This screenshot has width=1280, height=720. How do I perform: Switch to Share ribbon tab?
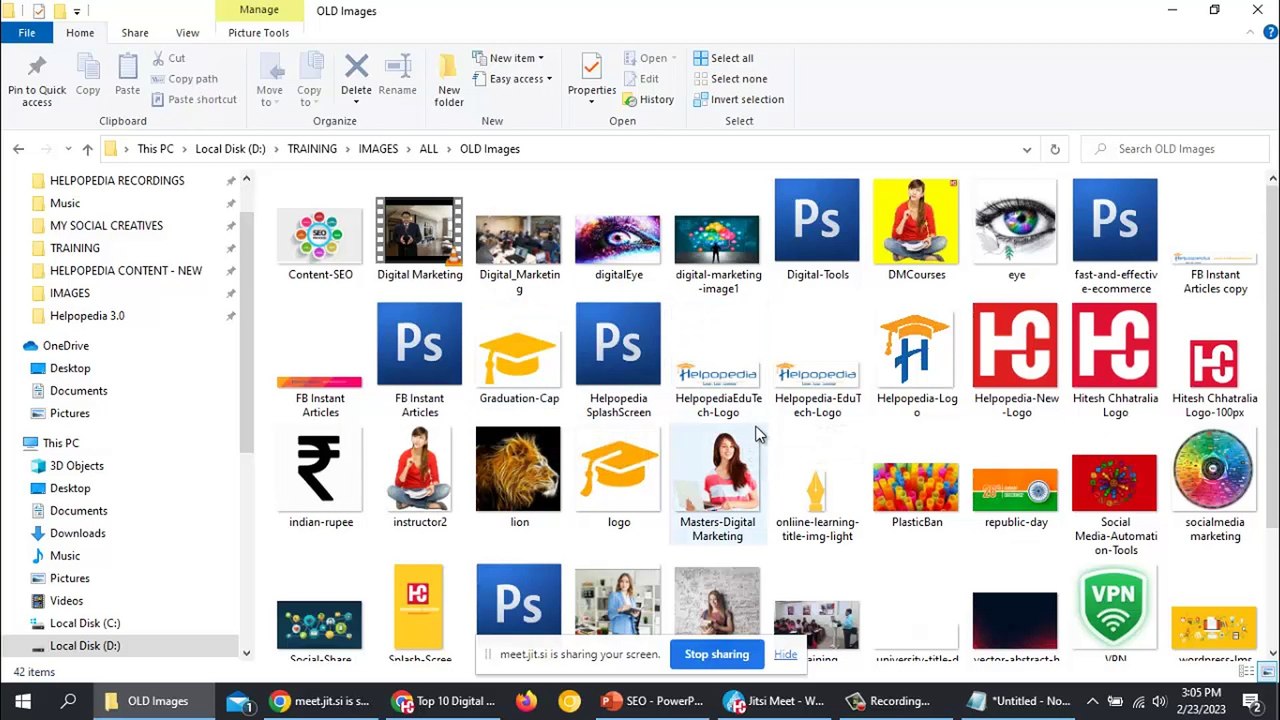coord(135,33)
